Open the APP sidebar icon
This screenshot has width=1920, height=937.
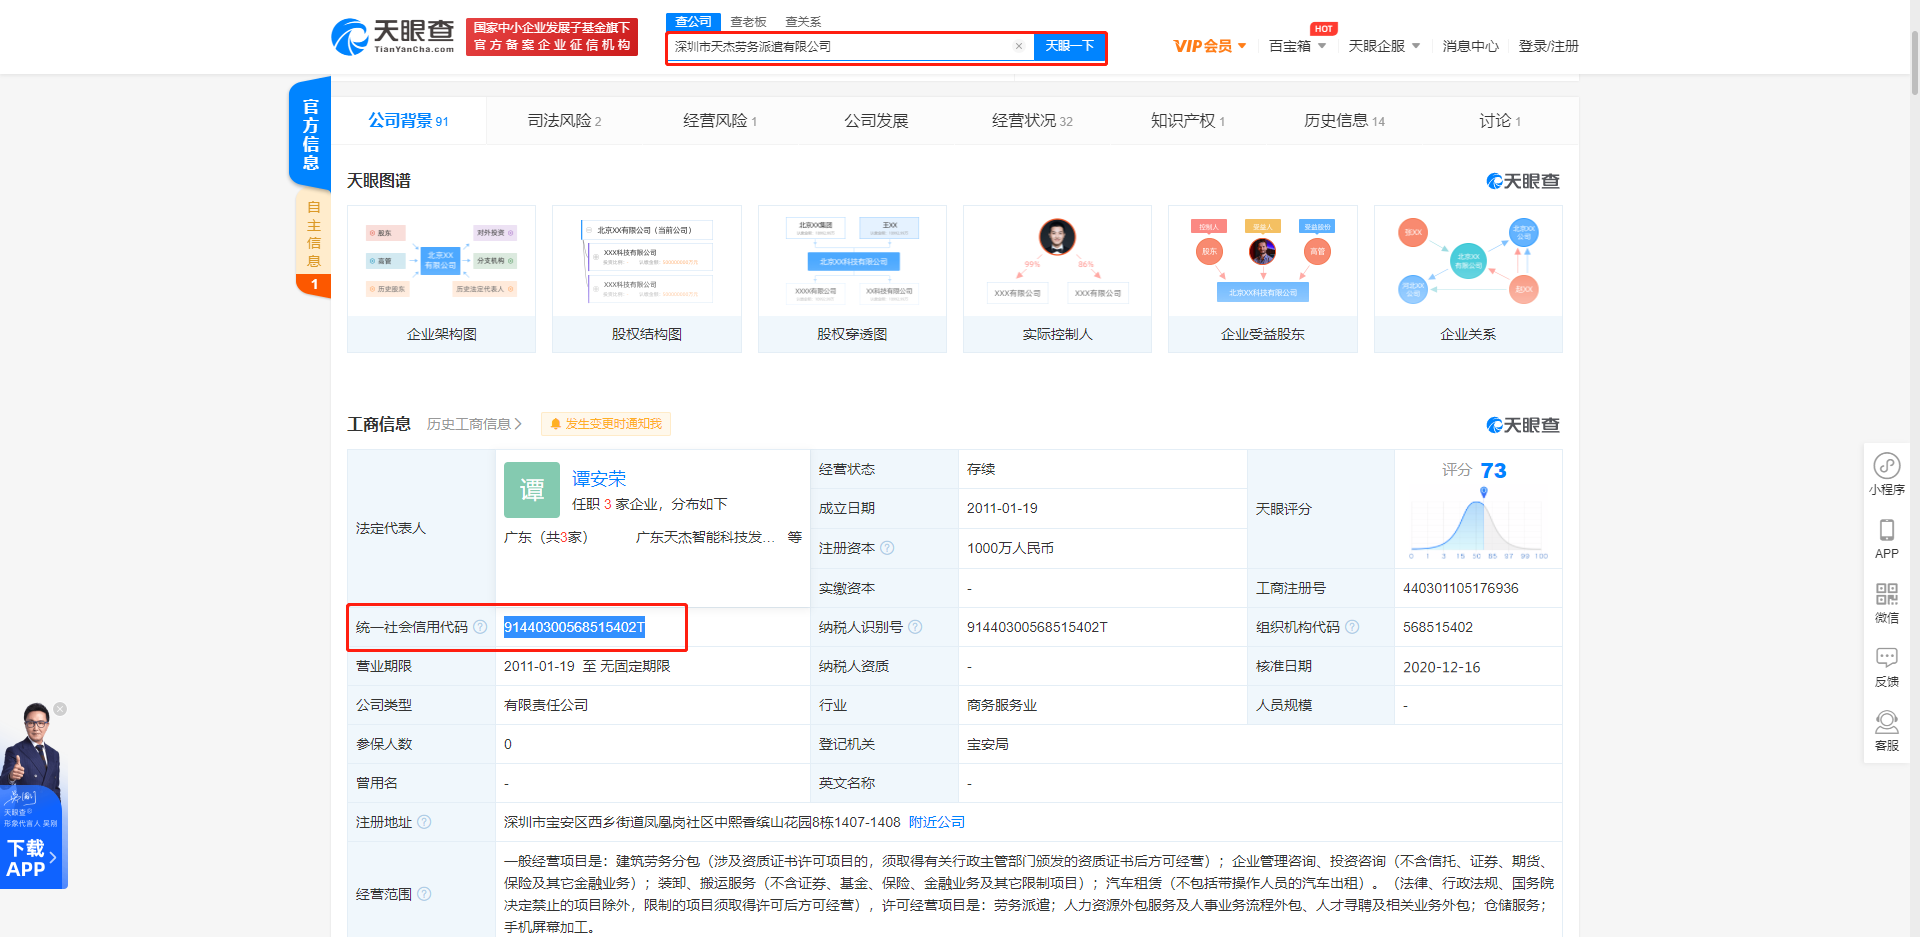pos(1887,539)
